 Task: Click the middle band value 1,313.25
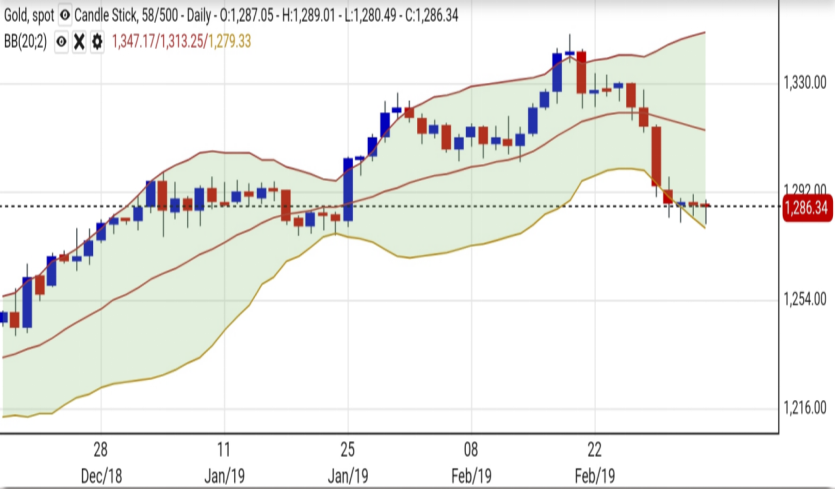[193, 41]
